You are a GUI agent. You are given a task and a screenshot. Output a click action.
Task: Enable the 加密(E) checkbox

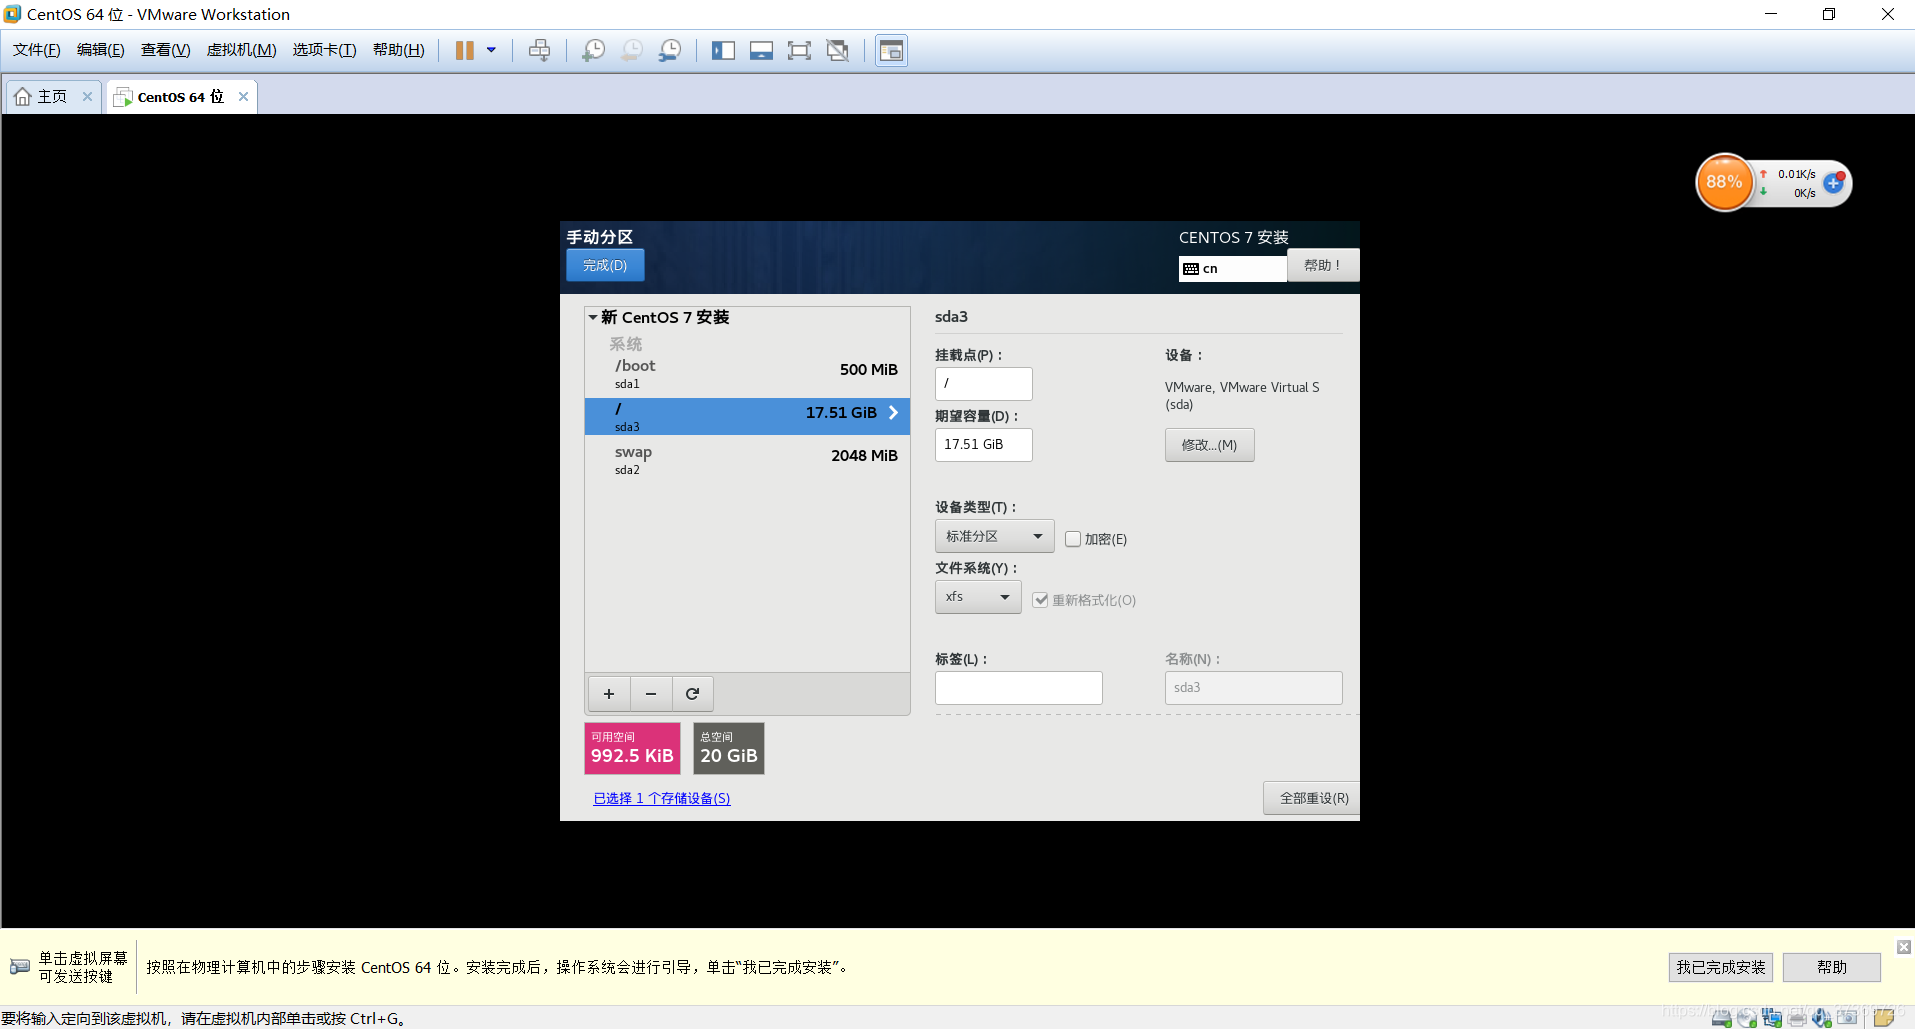[x=1073, y=539]
